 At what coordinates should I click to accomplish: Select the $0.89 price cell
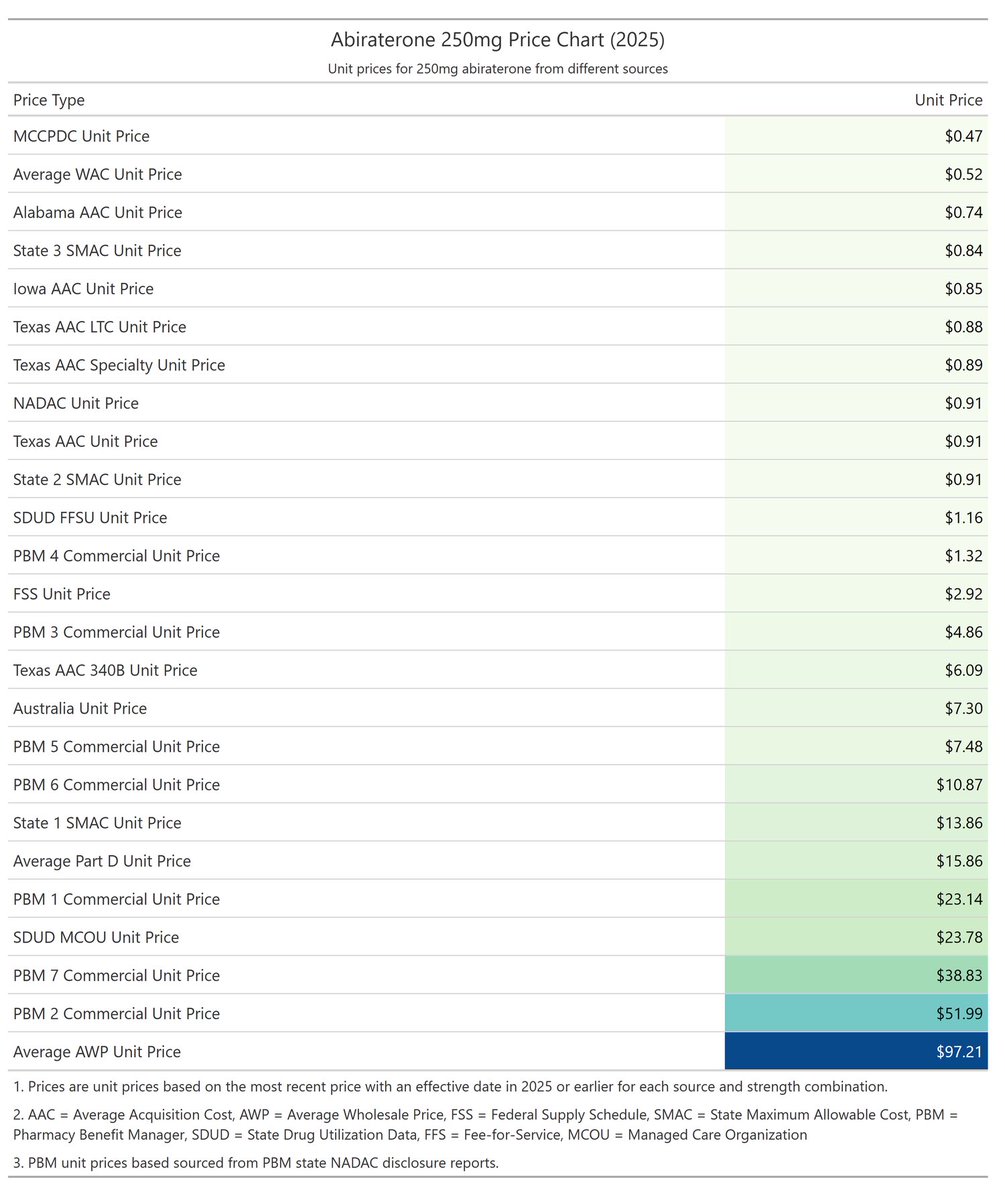(856, 365)
